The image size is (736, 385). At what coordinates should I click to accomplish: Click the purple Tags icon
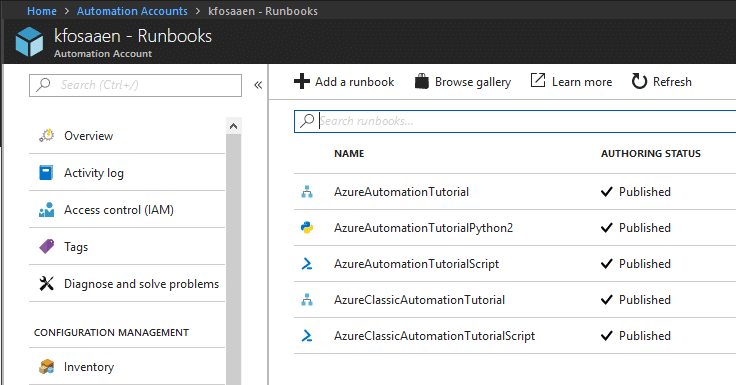(x=46, y=246)
